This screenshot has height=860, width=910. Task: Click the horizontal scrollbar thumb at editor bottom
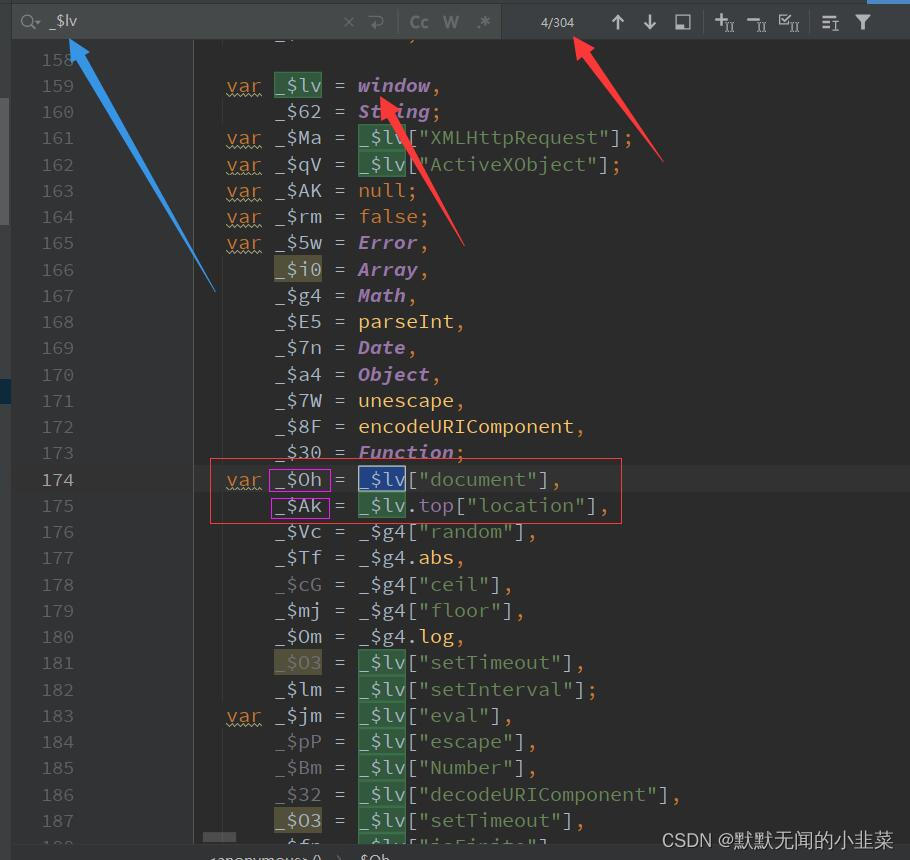pyautogui.click(x=219, y=837)
